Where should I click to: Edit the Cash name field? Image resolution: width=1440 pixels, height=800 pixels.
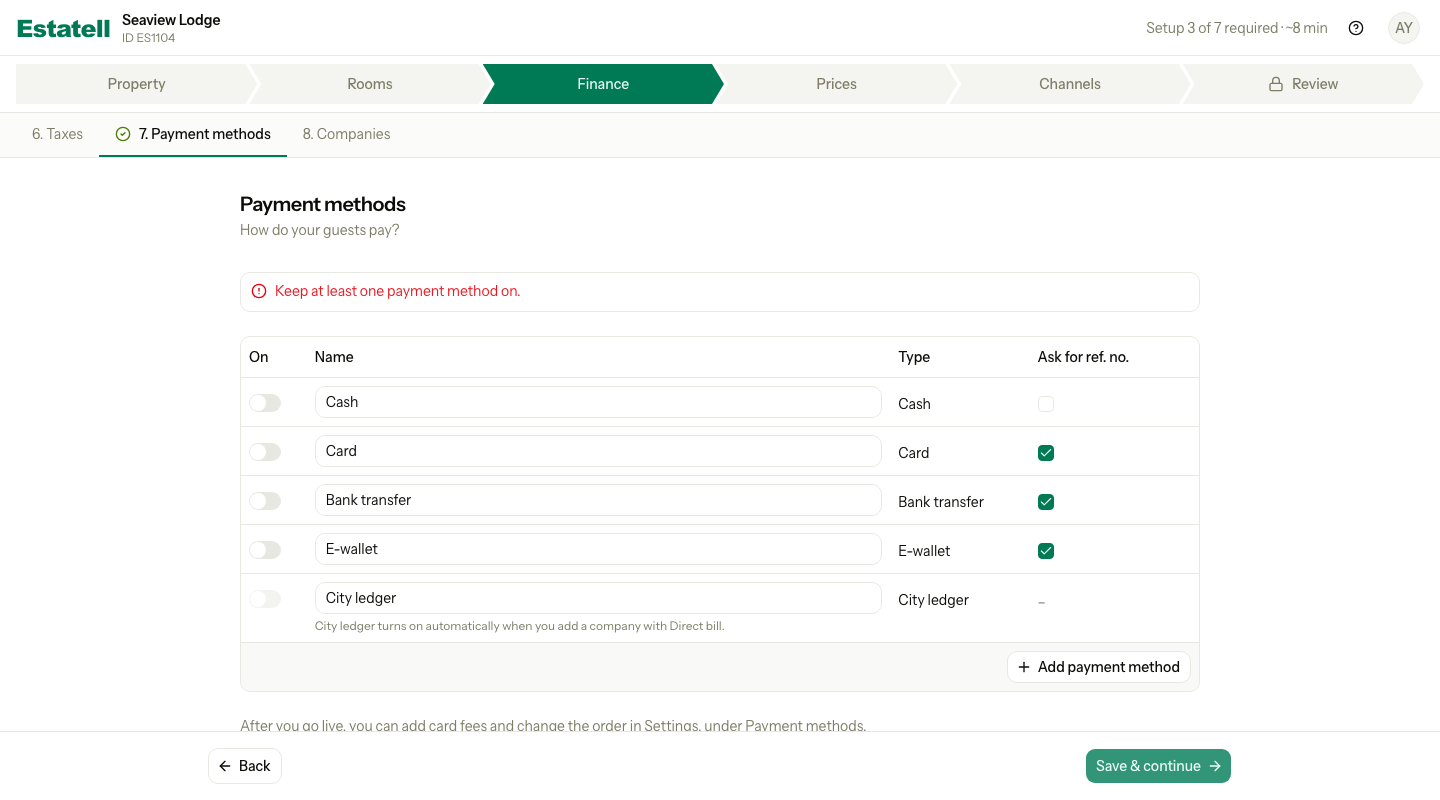pos(598,402)
